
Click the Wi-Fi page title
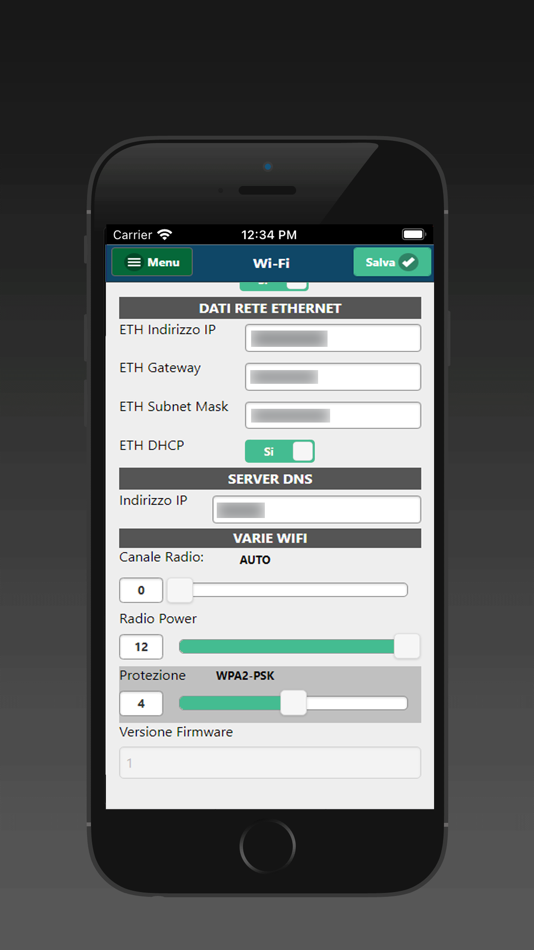coord(271,263)
